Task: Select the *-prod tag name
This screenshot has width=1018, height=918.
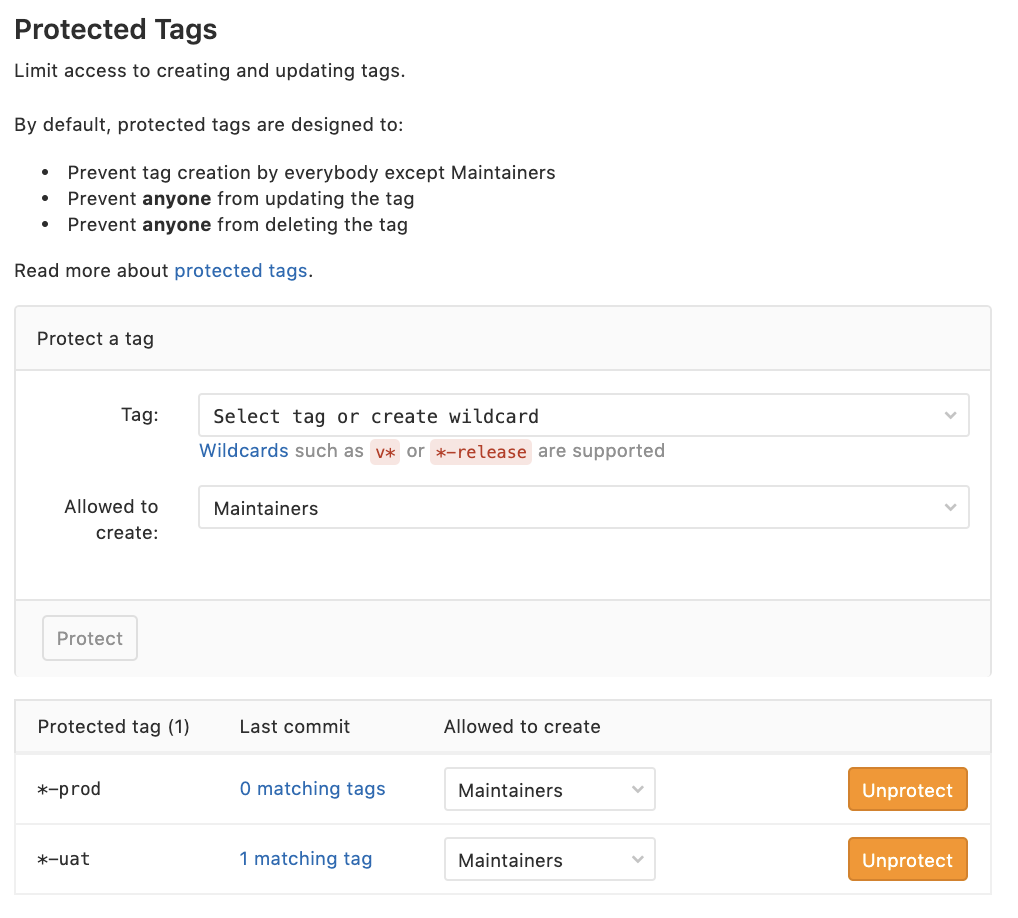Action: pyautogui.click(x=69, y=789)
